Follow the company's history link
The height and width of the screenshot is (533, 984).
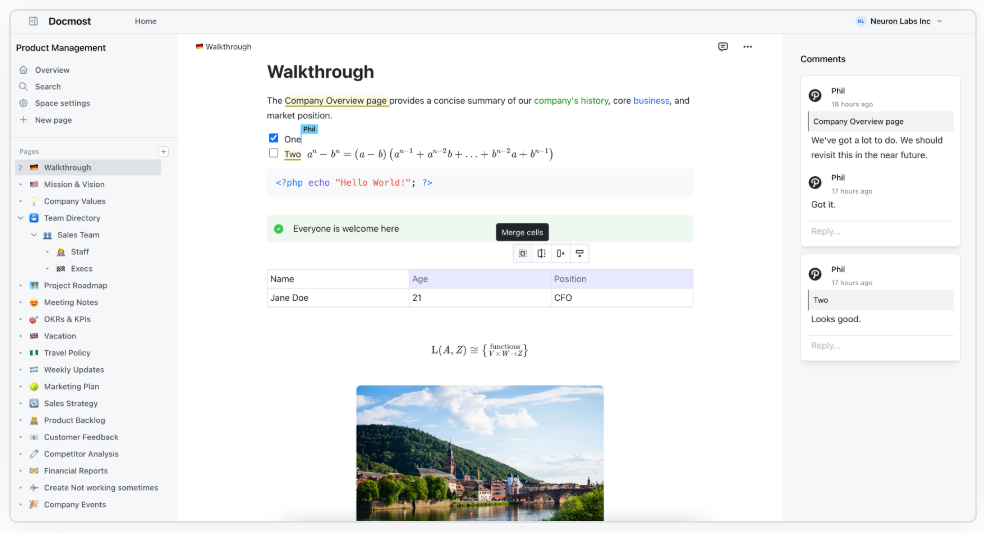(x=571, y=100)
